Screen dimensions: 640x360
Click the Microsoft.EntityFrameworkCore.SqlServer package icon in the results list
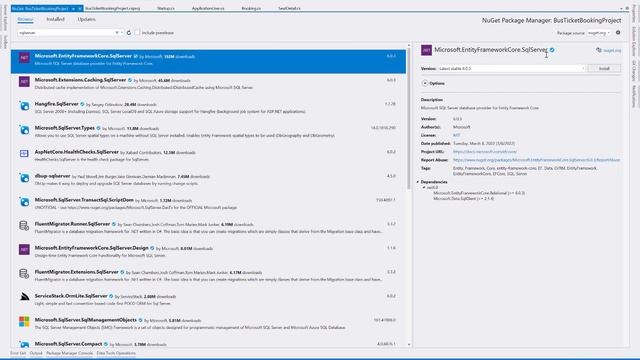tap(24, 58)
